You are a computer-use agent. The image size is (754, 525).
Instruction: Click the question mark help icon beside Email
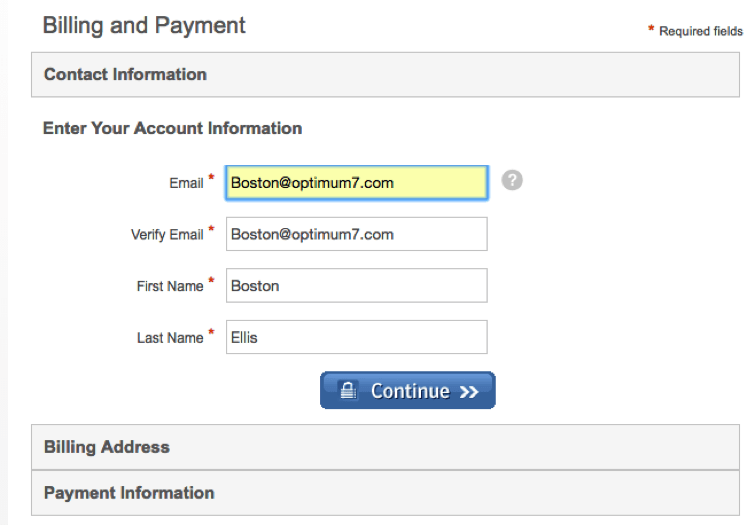(x=512, y=180)
